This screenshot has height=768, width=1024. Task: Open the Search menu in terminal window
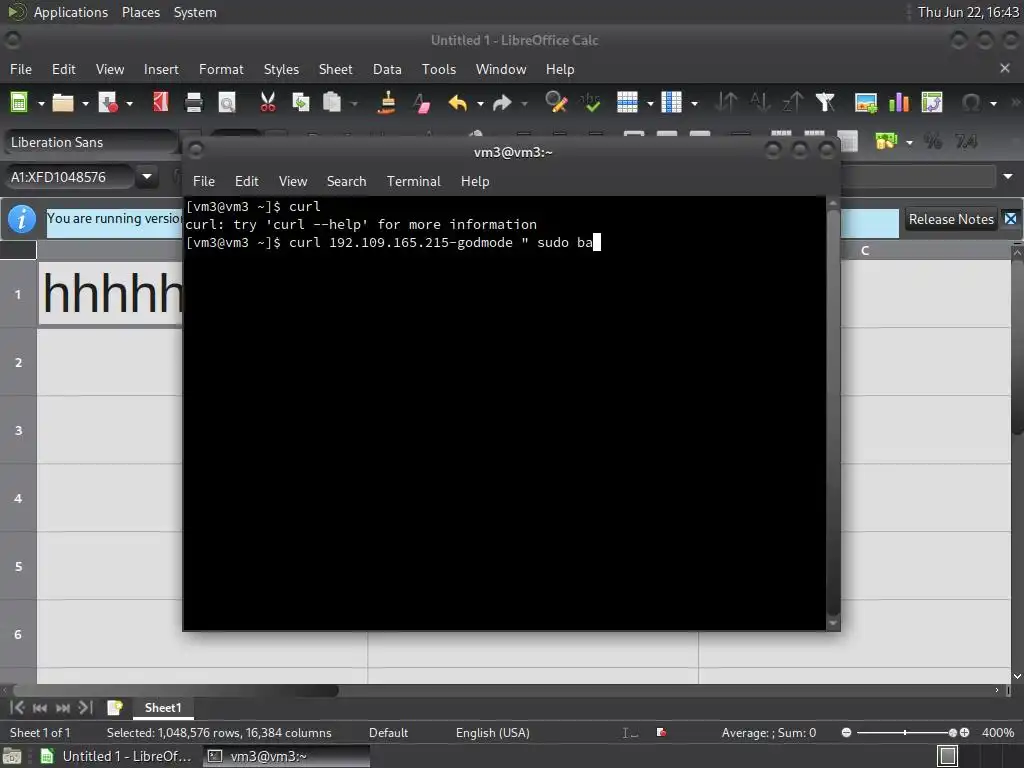(346, 182)
